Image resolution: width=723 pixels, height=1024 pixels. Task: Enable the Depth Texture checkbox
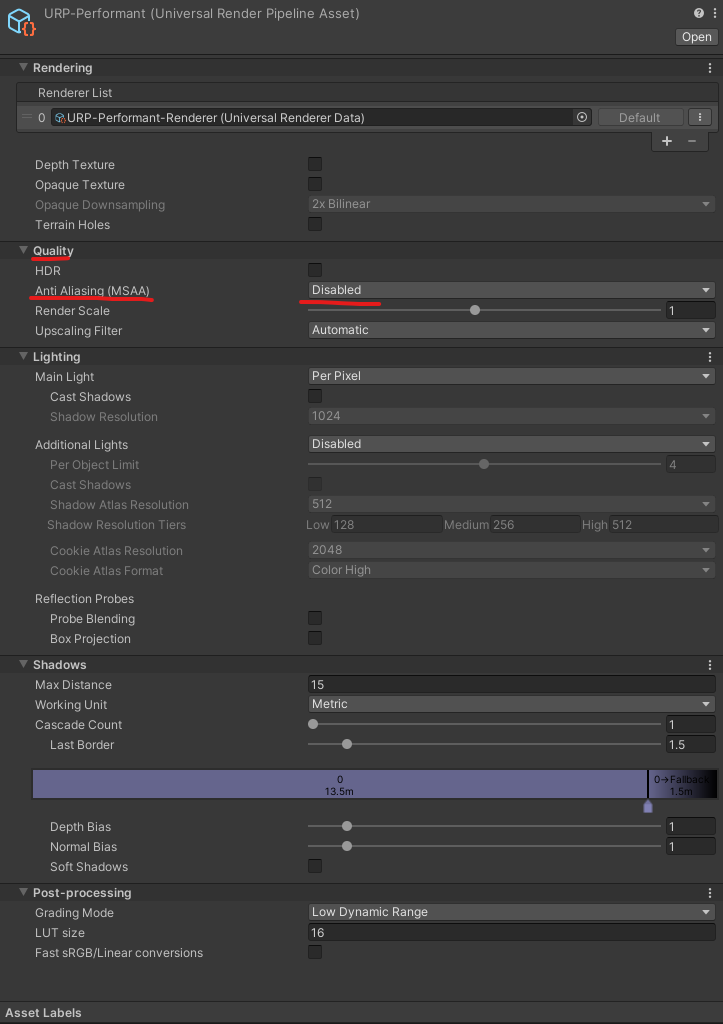pyautogui.click(x=314, y=163)
